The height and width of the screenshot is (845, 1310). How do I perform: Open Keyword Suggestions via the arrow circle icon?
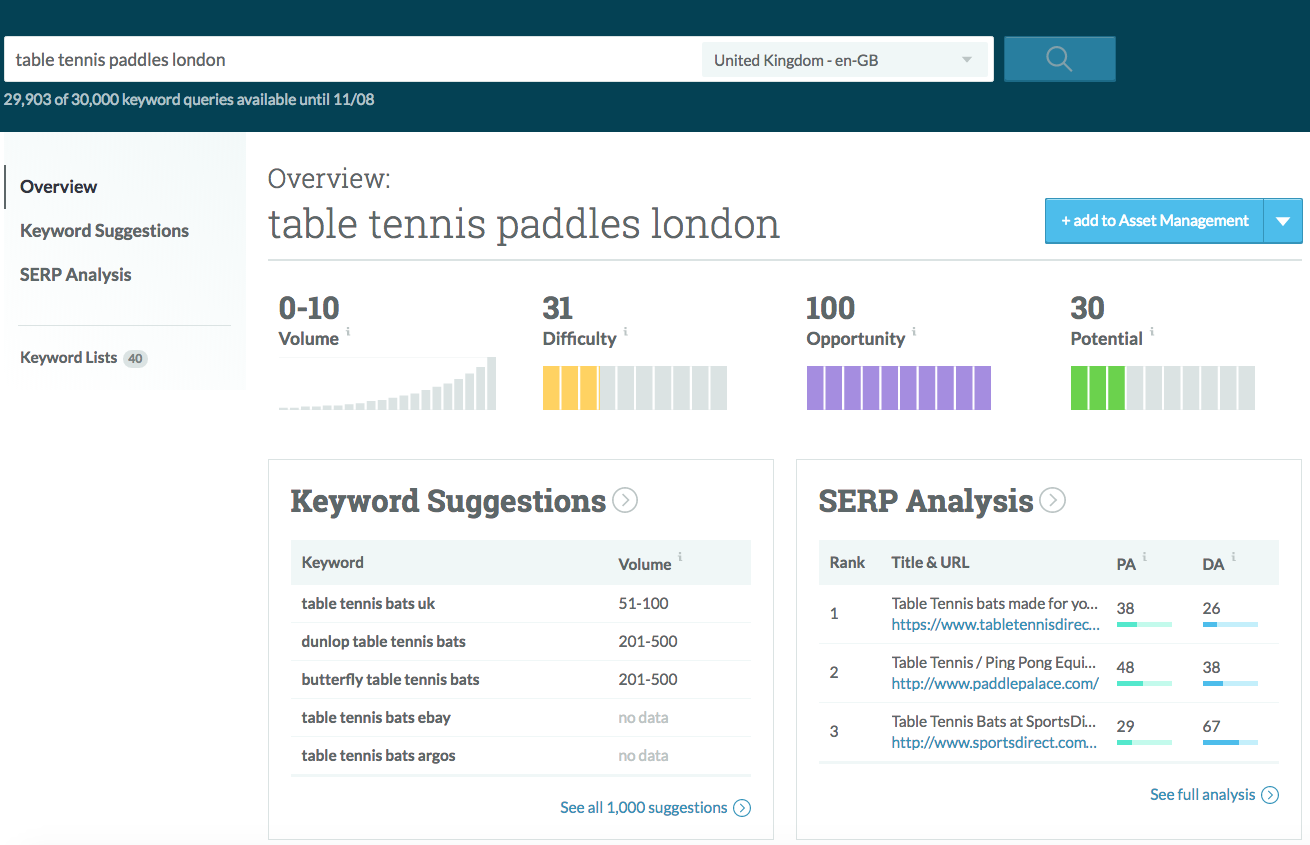625,500
